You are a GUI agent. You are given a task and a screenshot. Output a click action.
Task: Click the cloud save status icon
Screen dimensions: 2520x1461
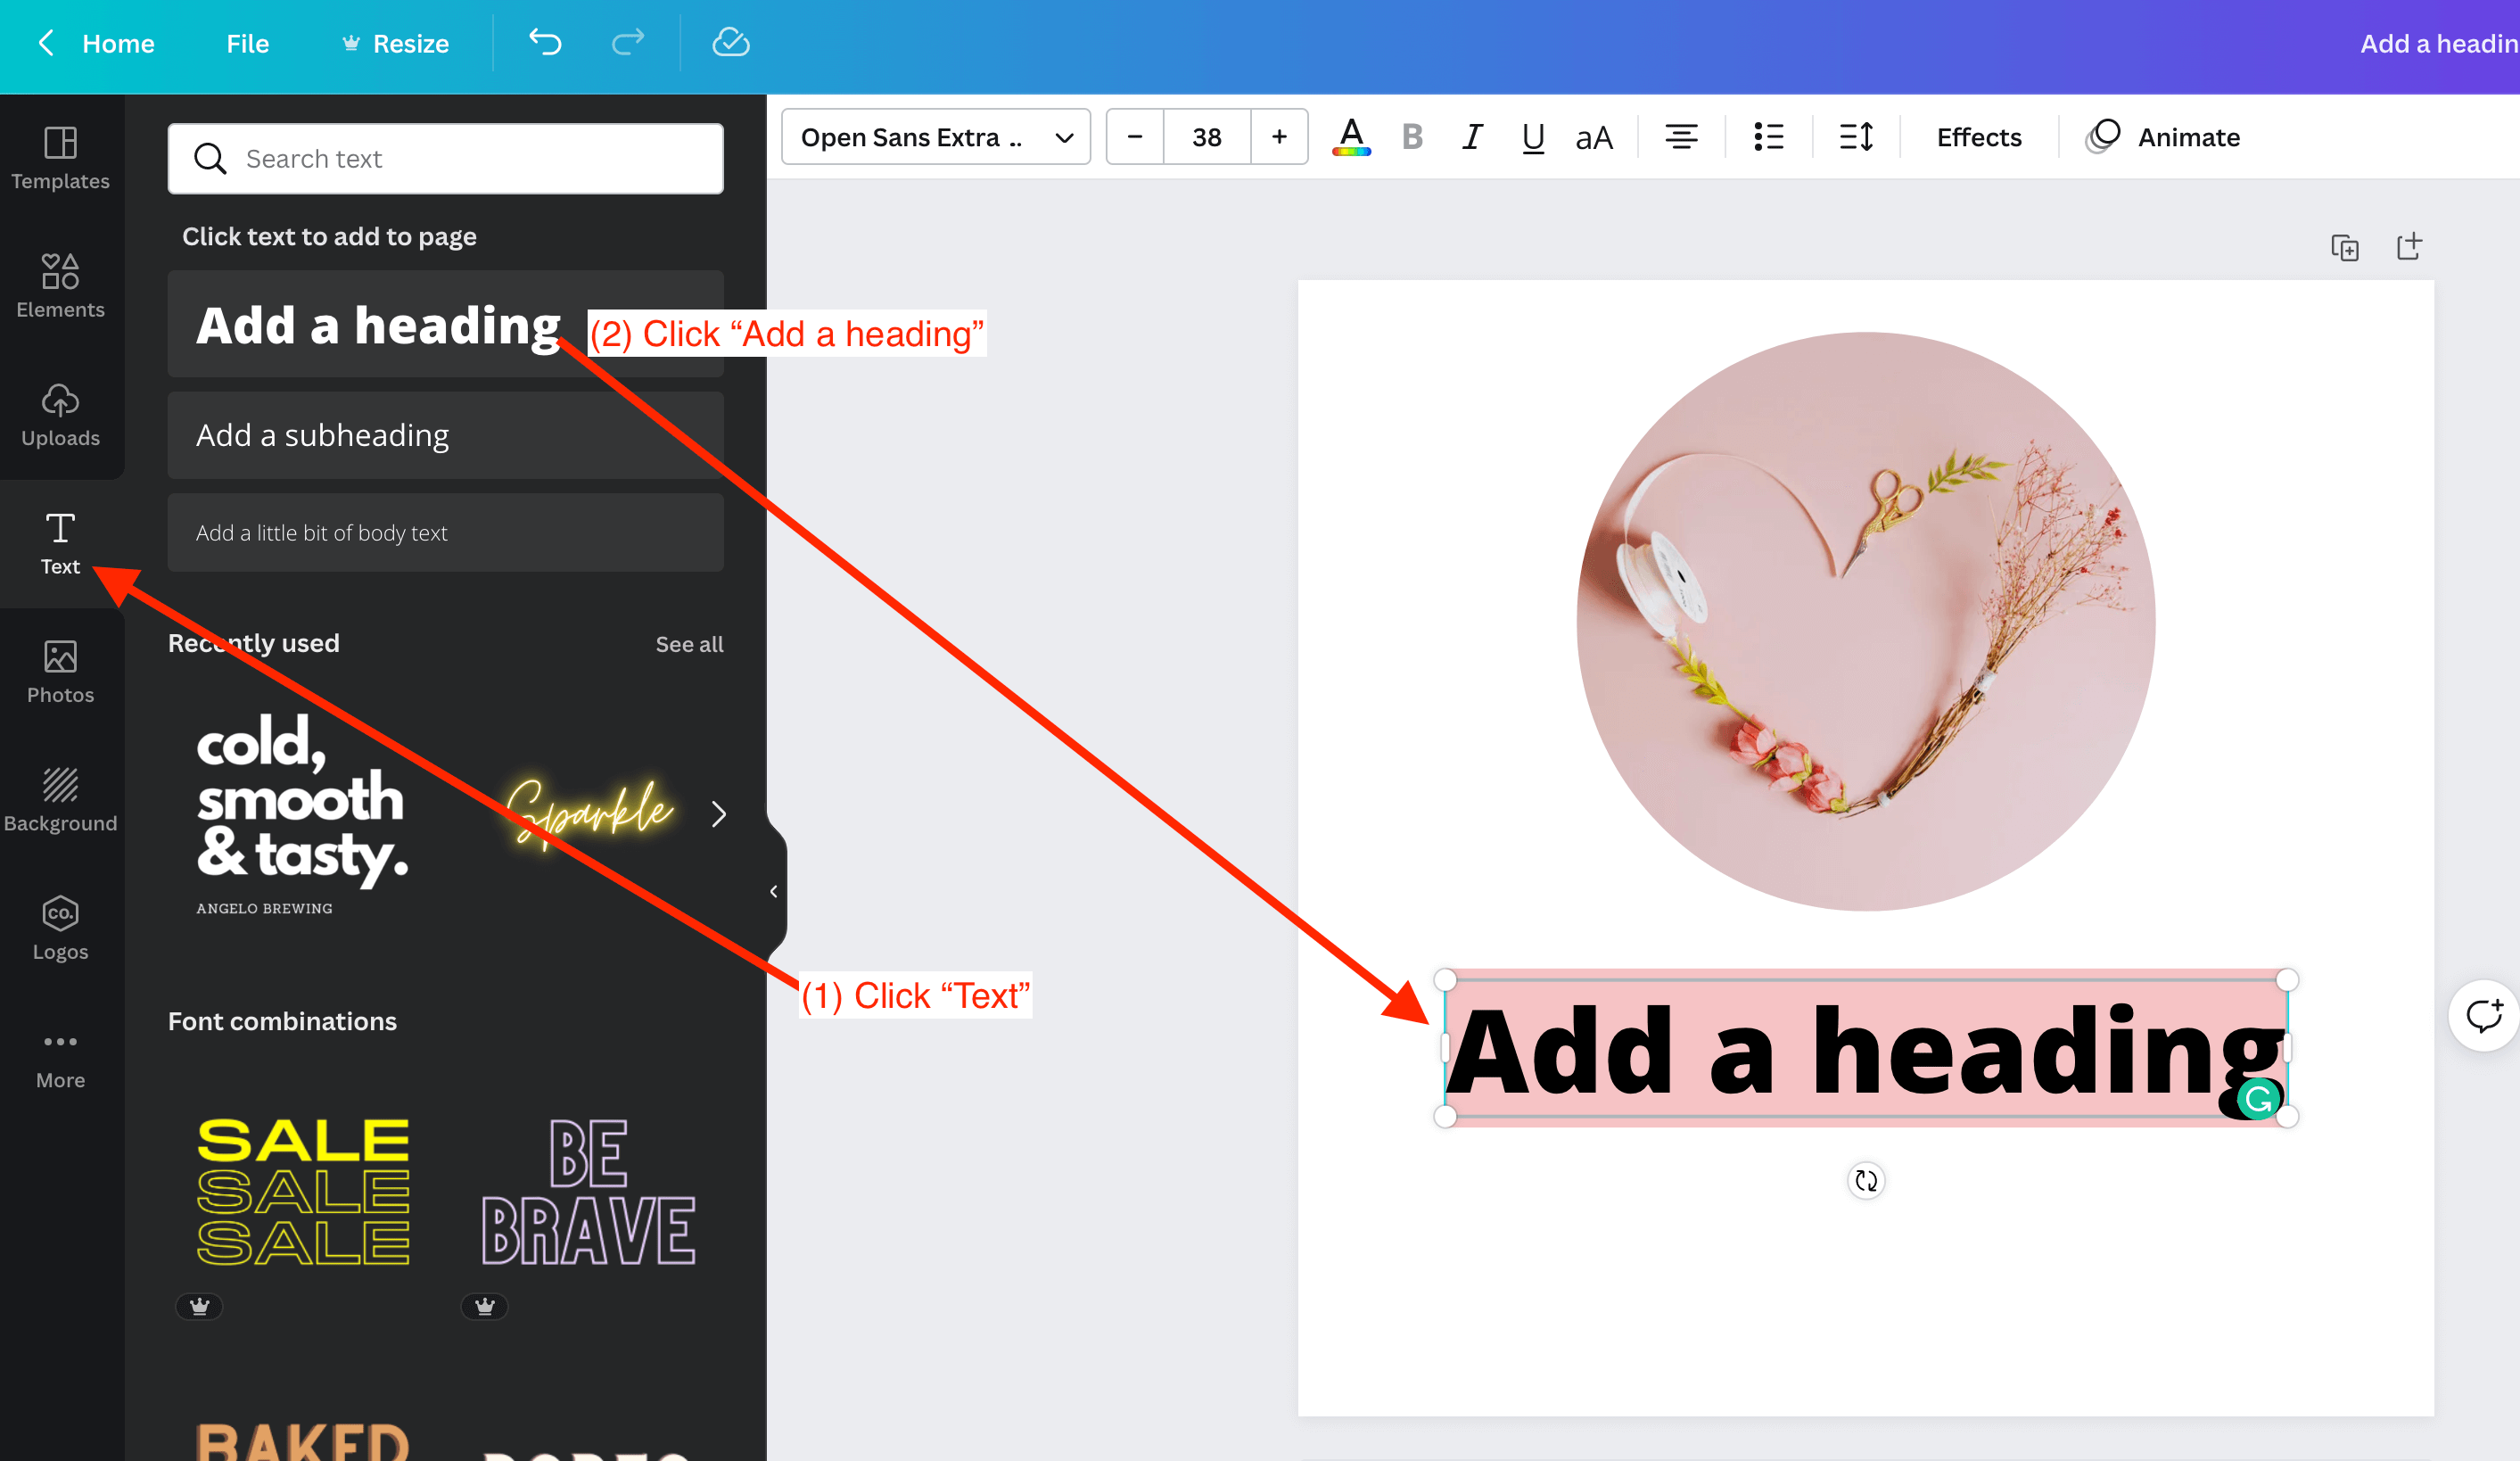731,43
